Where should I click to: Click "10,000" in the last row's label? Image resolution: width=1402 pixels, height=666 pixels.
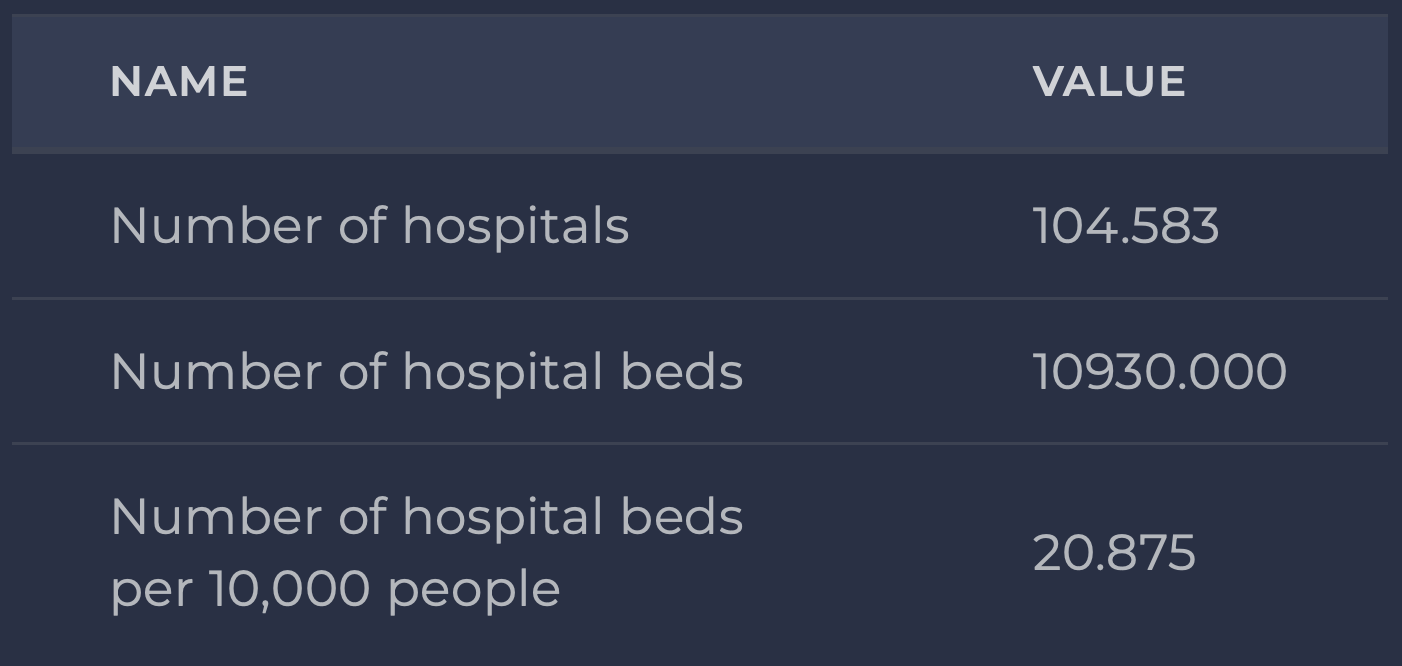290,589
